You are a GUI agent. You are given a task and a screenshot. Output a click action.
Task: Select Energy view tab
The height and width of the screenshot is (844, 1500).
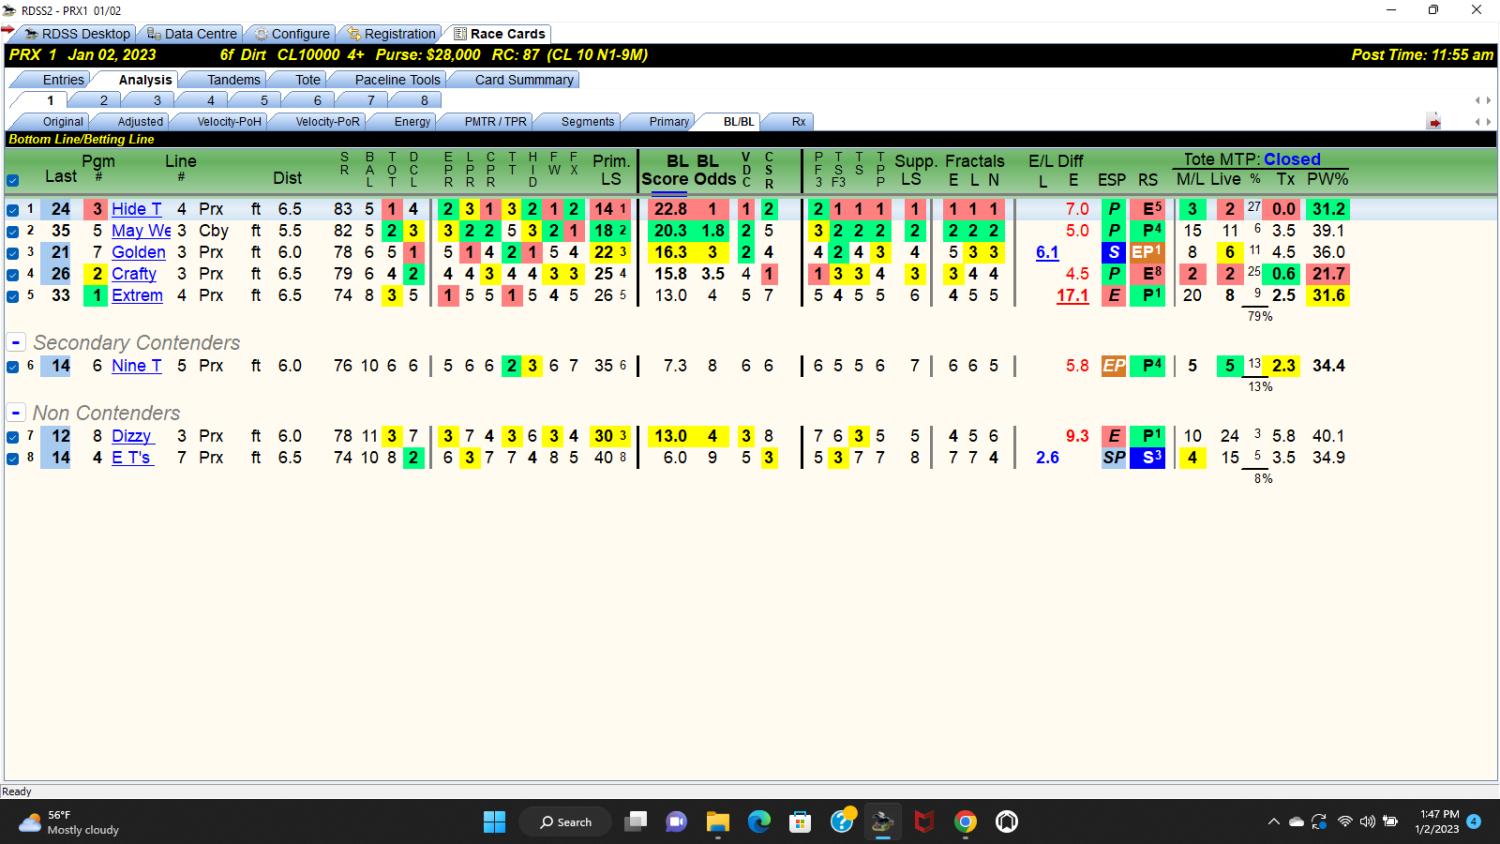click(x=412, y=122)
